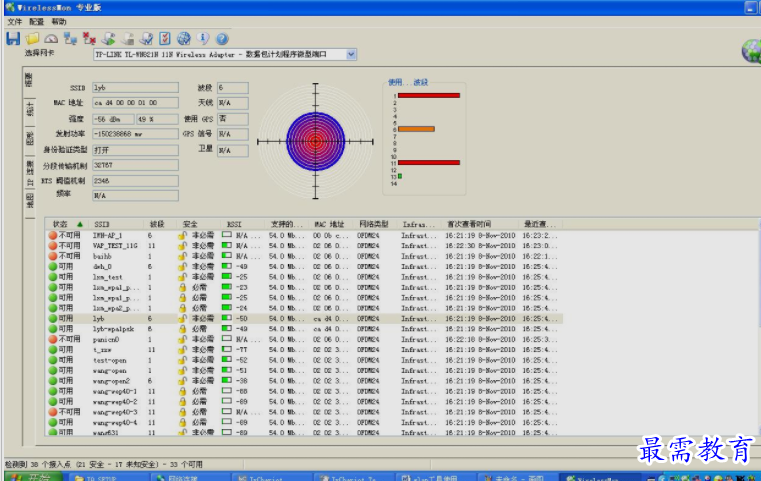761x481 pixels.
Task: Click the printer icon with green arrow
Action: [x=108, y=38]
